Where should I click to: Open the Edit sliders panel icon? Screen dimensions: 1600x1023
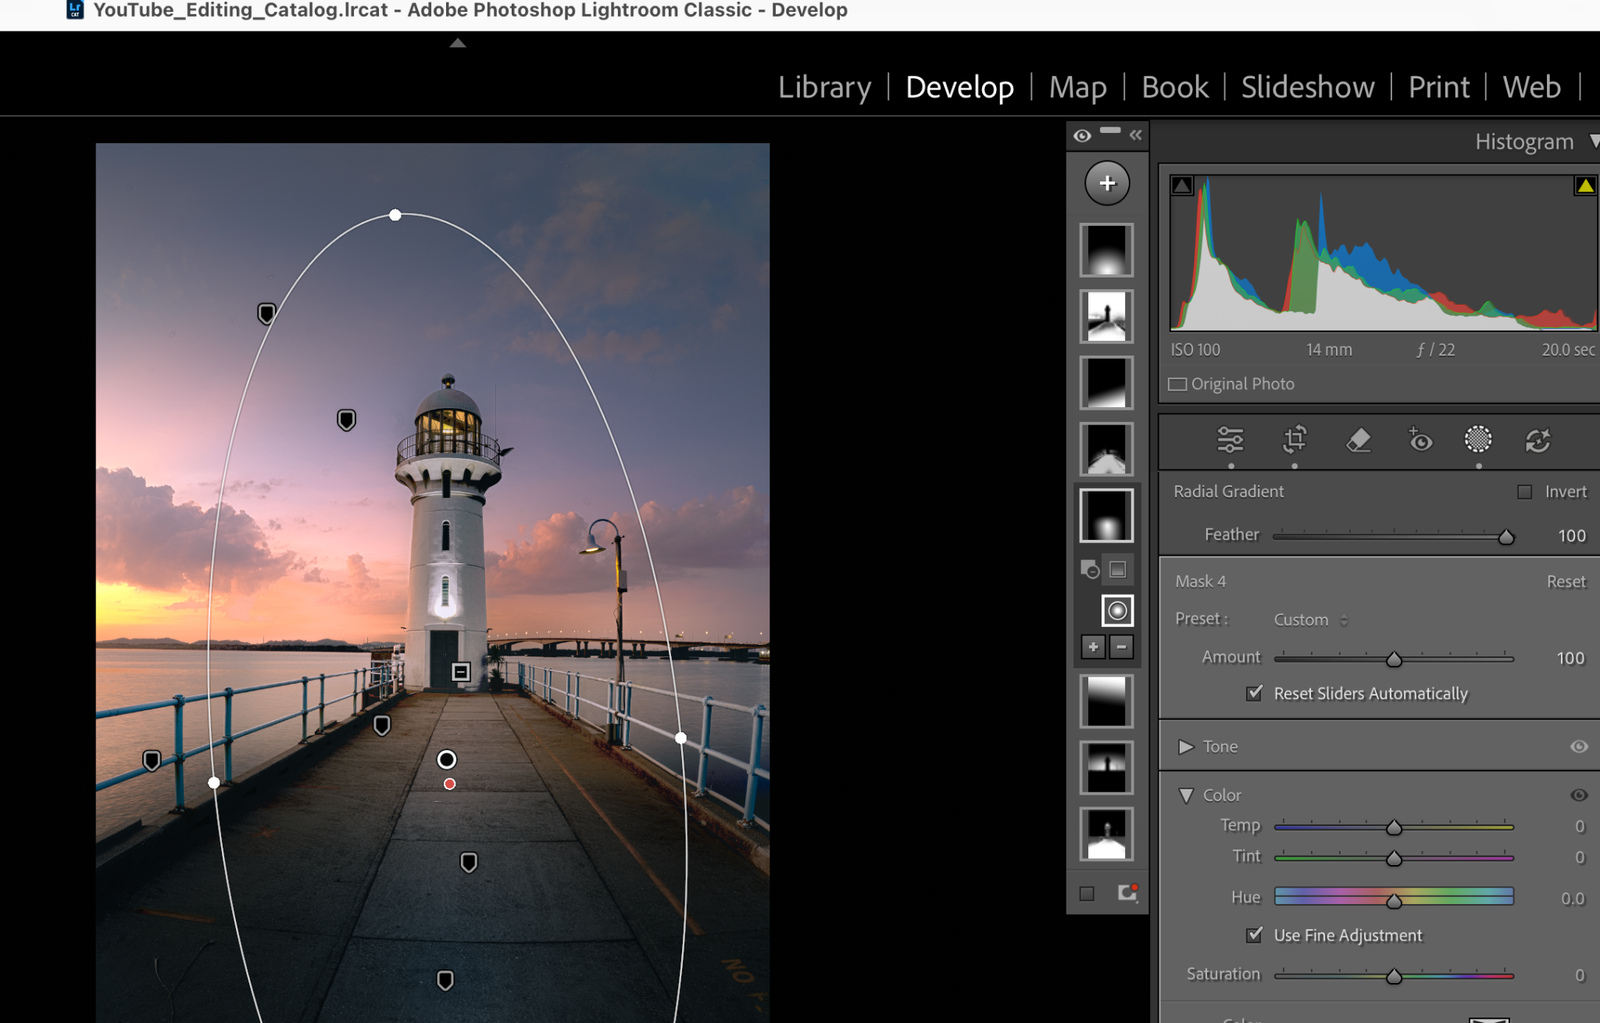[1230, 440]
